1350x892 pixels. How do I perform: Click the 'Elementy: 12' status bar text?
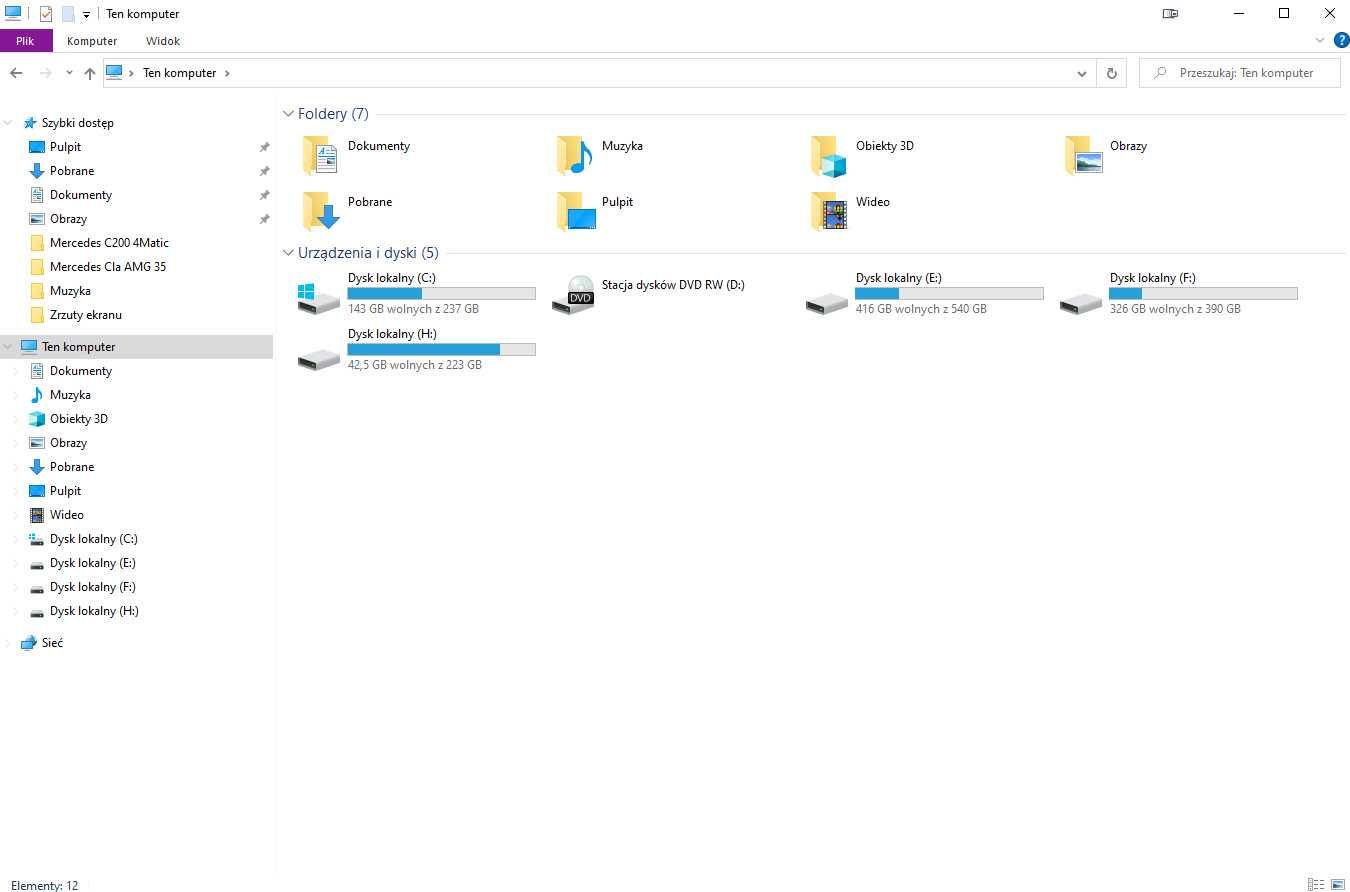pos(44,885)
